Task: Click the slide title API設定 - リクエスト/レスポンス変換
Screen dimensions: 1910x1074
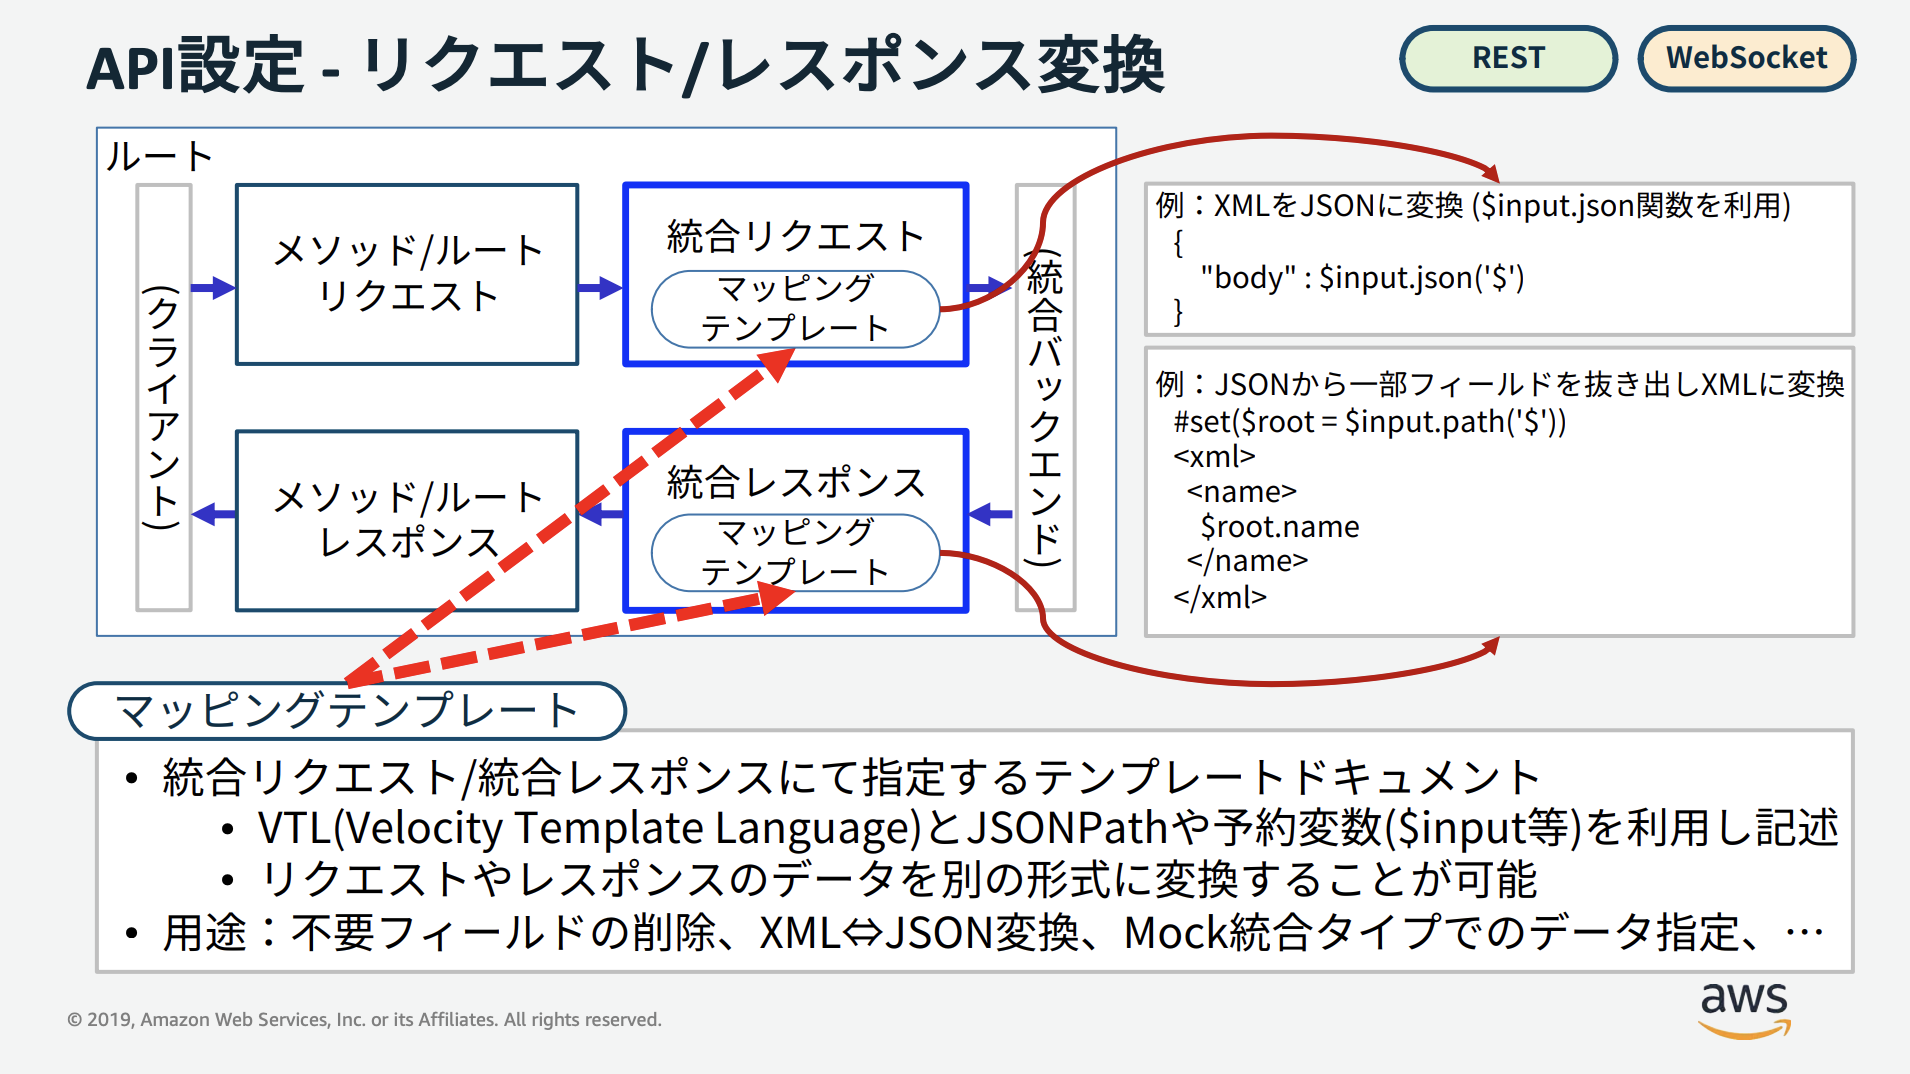Action: [x=625, y=66]
